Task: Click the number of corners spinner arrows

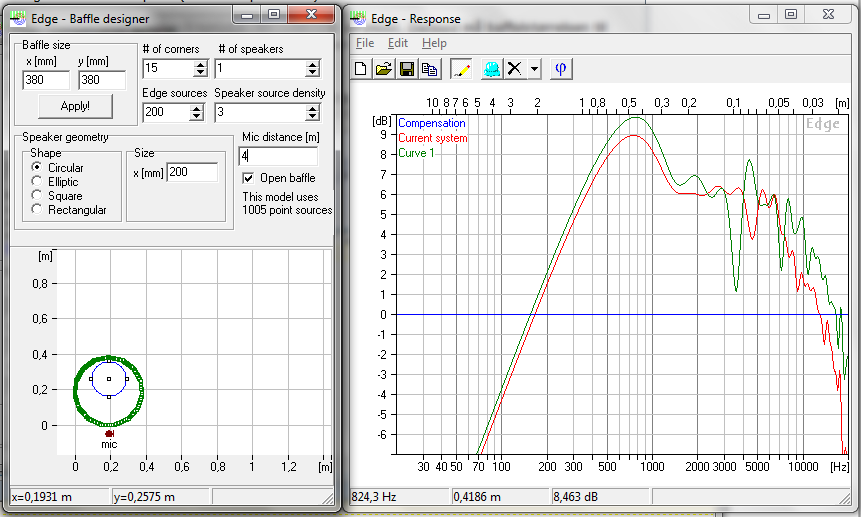Action: point(200,69)
